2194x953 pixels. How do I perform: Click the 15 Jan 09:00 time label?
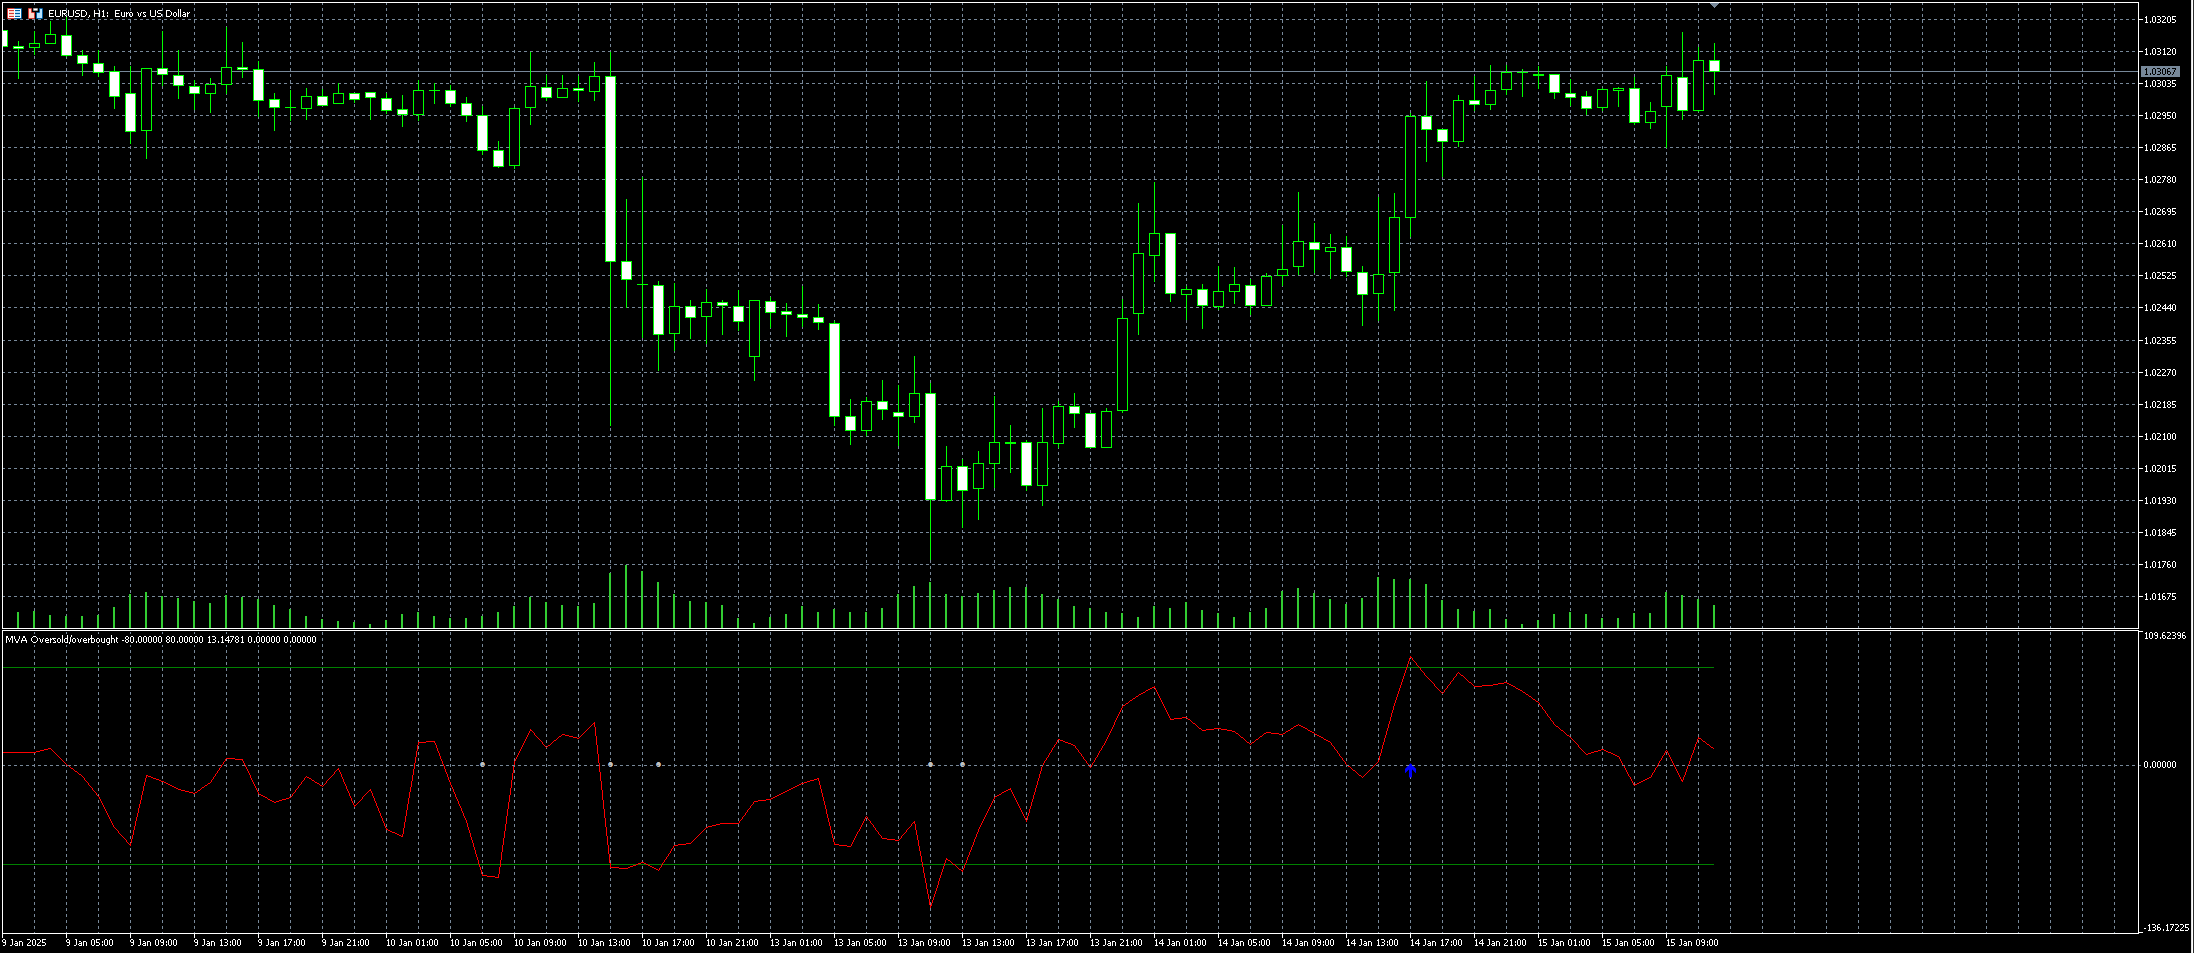(x=1692, y=943)
